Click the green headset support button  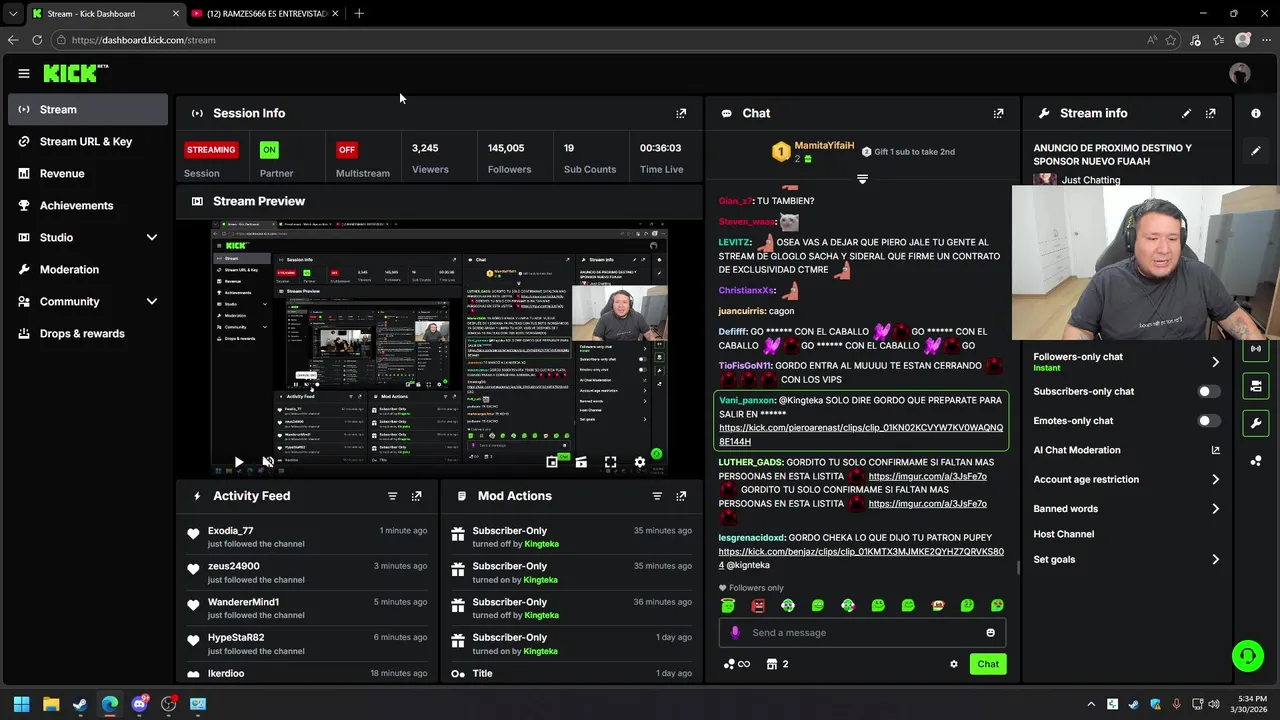point(1247,656)
